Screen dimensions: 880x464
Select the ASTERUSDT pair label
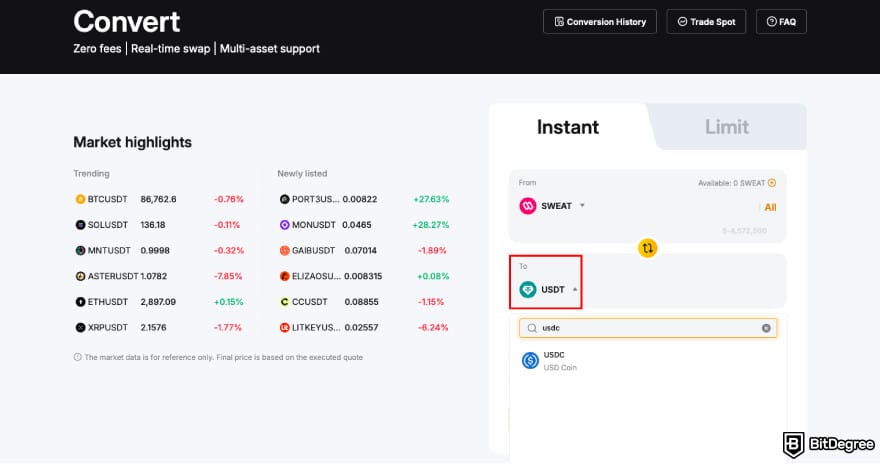point(113,276)
